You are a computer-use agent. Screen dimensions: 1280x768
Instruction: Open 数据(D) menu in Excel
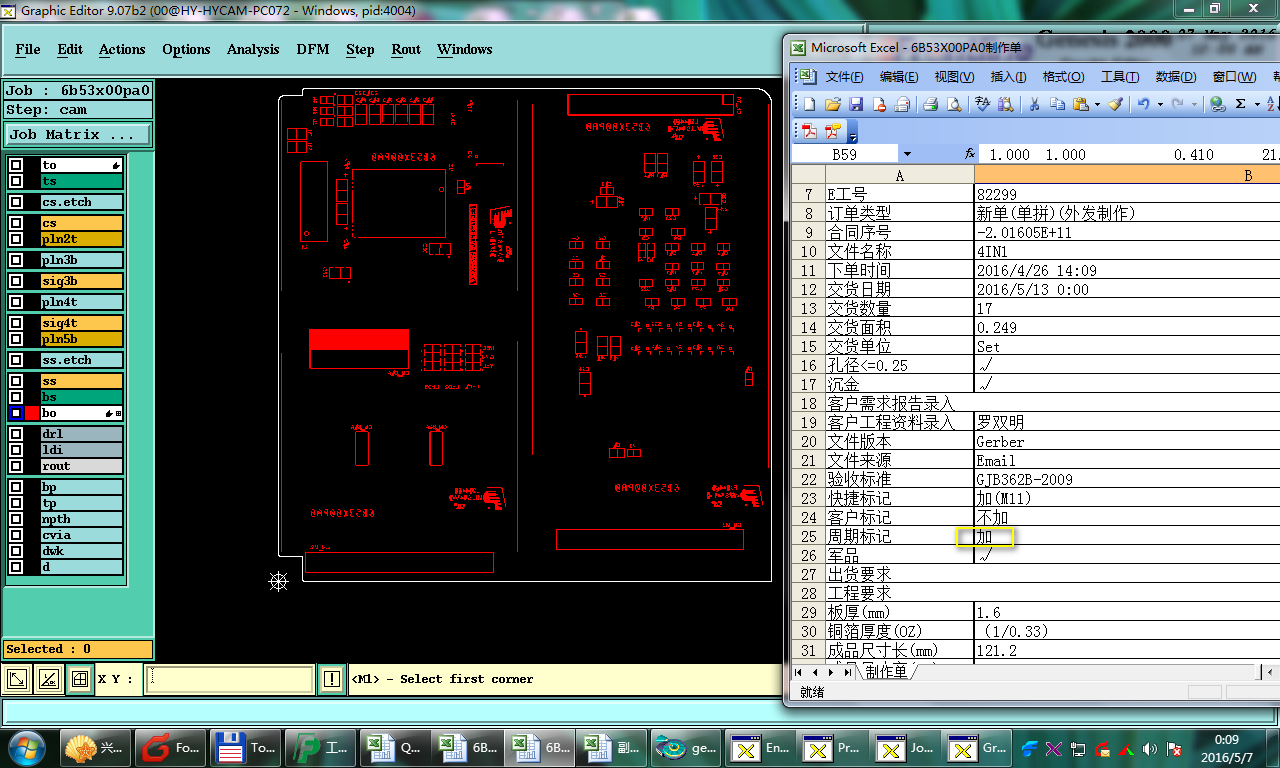[x=1175, y=77]
